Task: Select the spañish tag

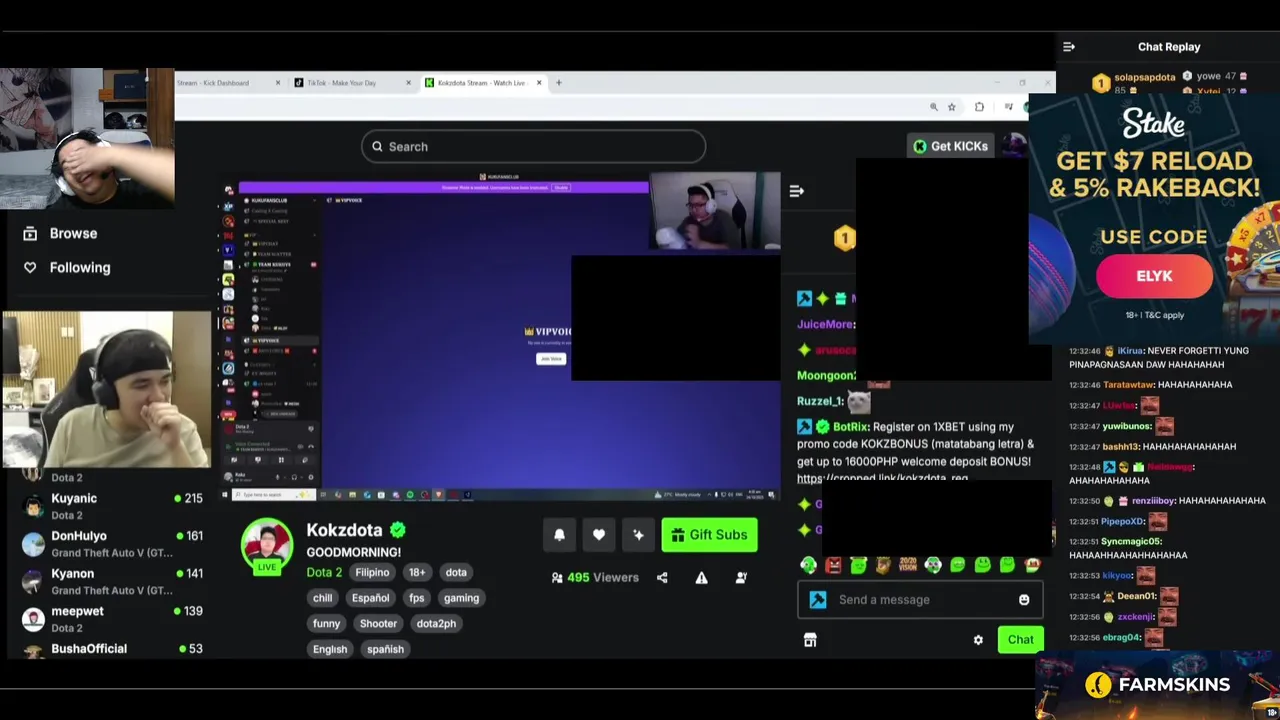Action: point(385,649)
